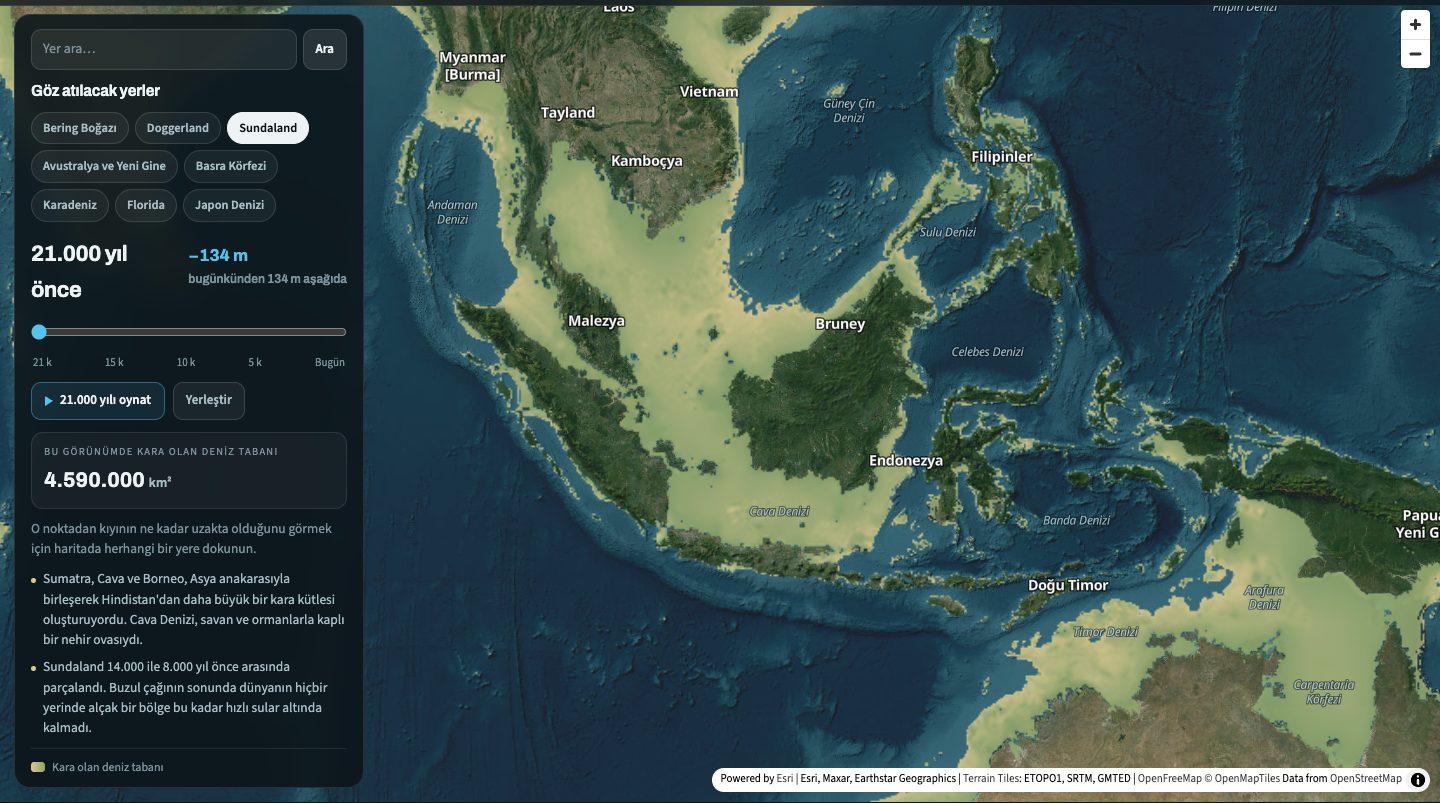Focus the 'Yer ara…' search field
Image resolution: width=1440 pixels, height=803 pixels.
164,49
